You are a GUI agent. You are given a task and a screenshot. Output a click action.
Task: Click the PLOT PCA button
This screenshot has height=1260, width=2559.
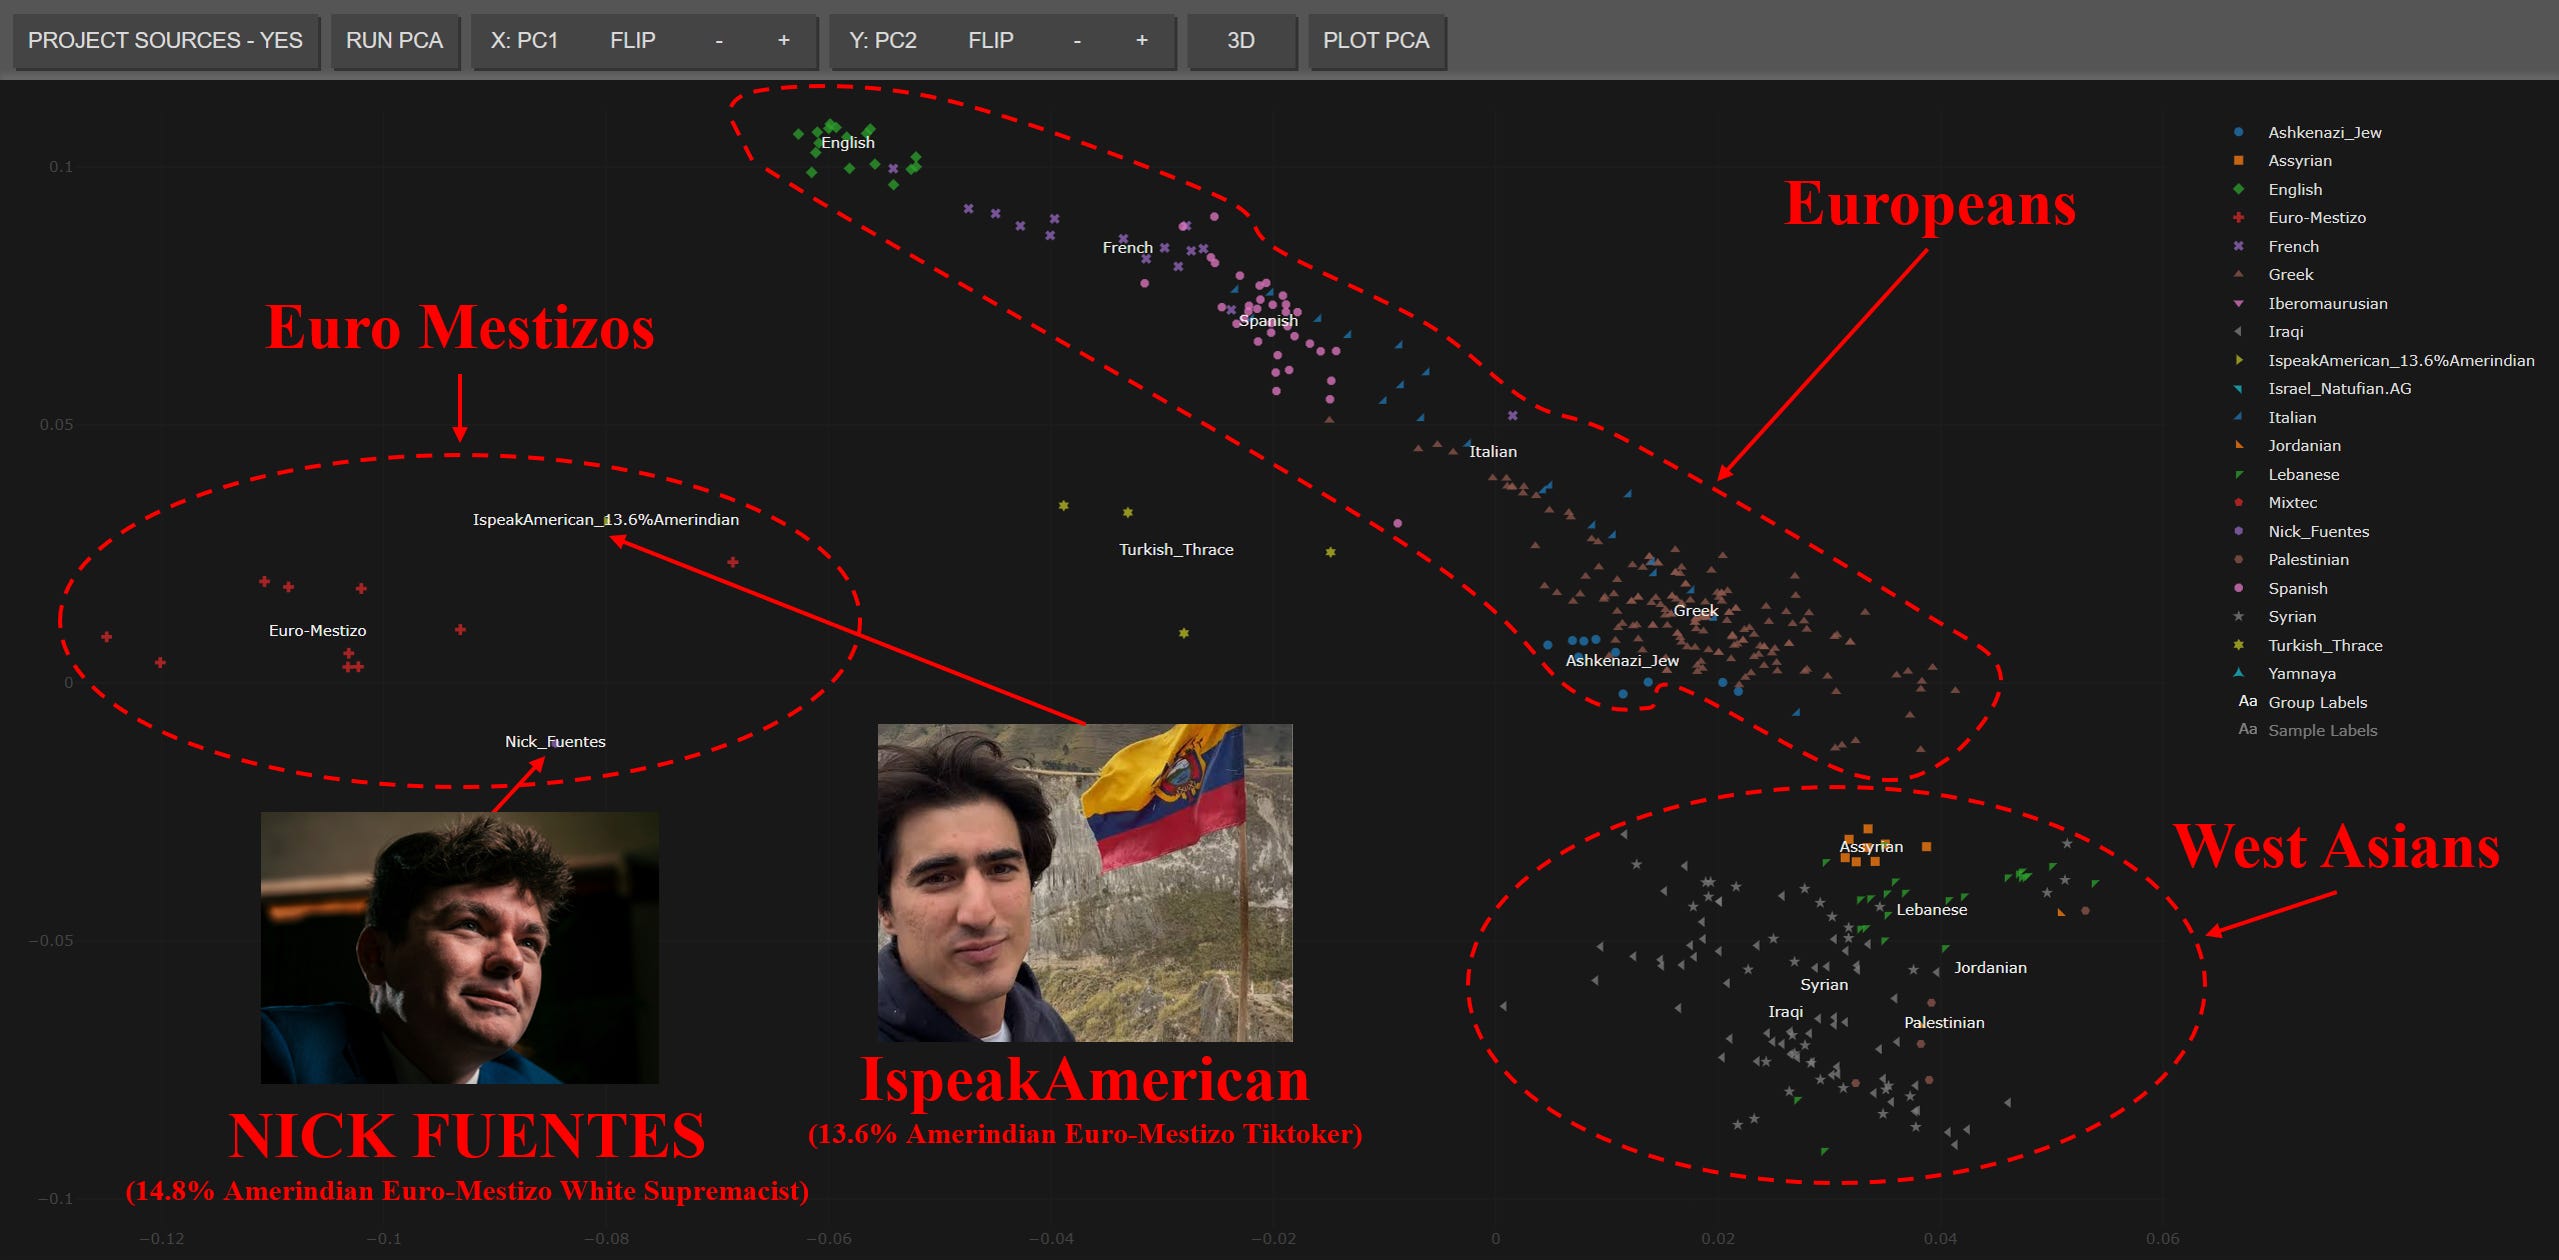click(1376, 41)
